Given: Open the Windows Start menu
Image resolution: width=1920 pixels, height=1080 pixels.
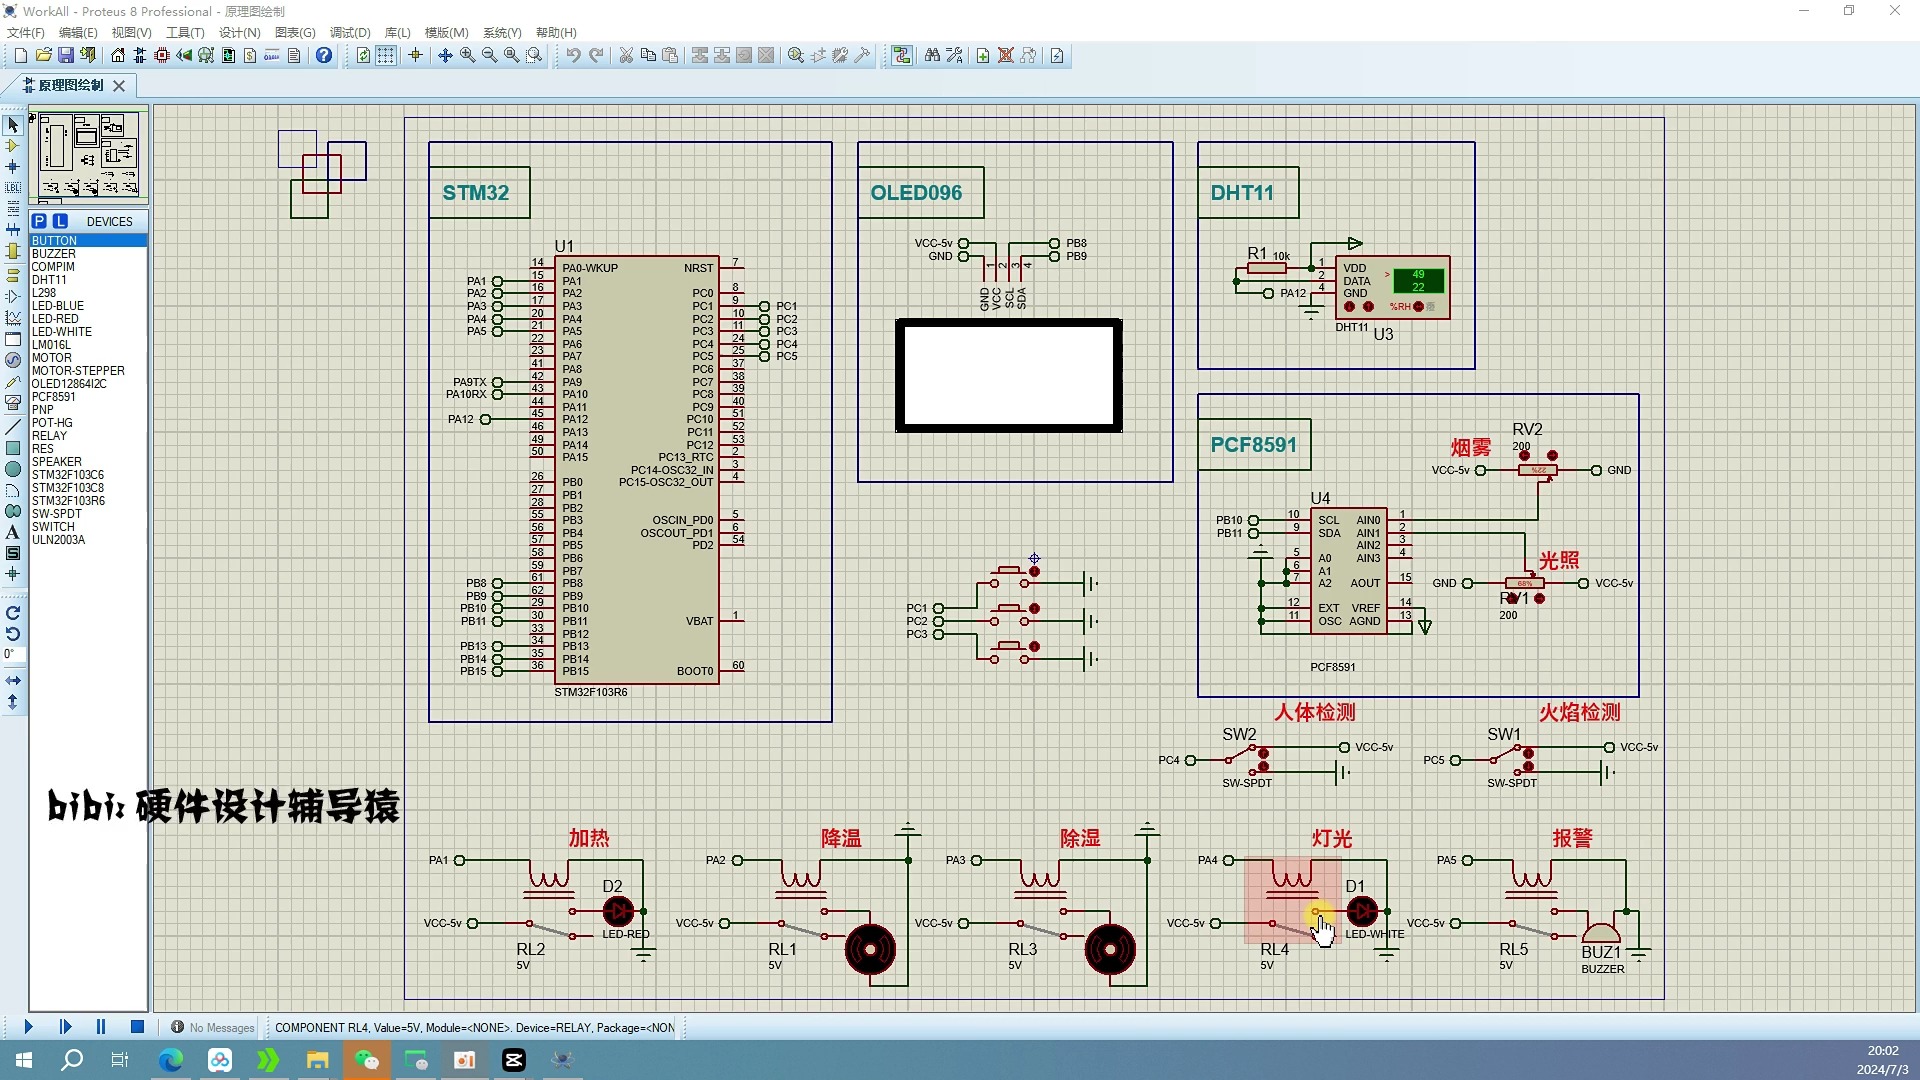Looking at the screenshot, I should click(x=24, y=1060).
